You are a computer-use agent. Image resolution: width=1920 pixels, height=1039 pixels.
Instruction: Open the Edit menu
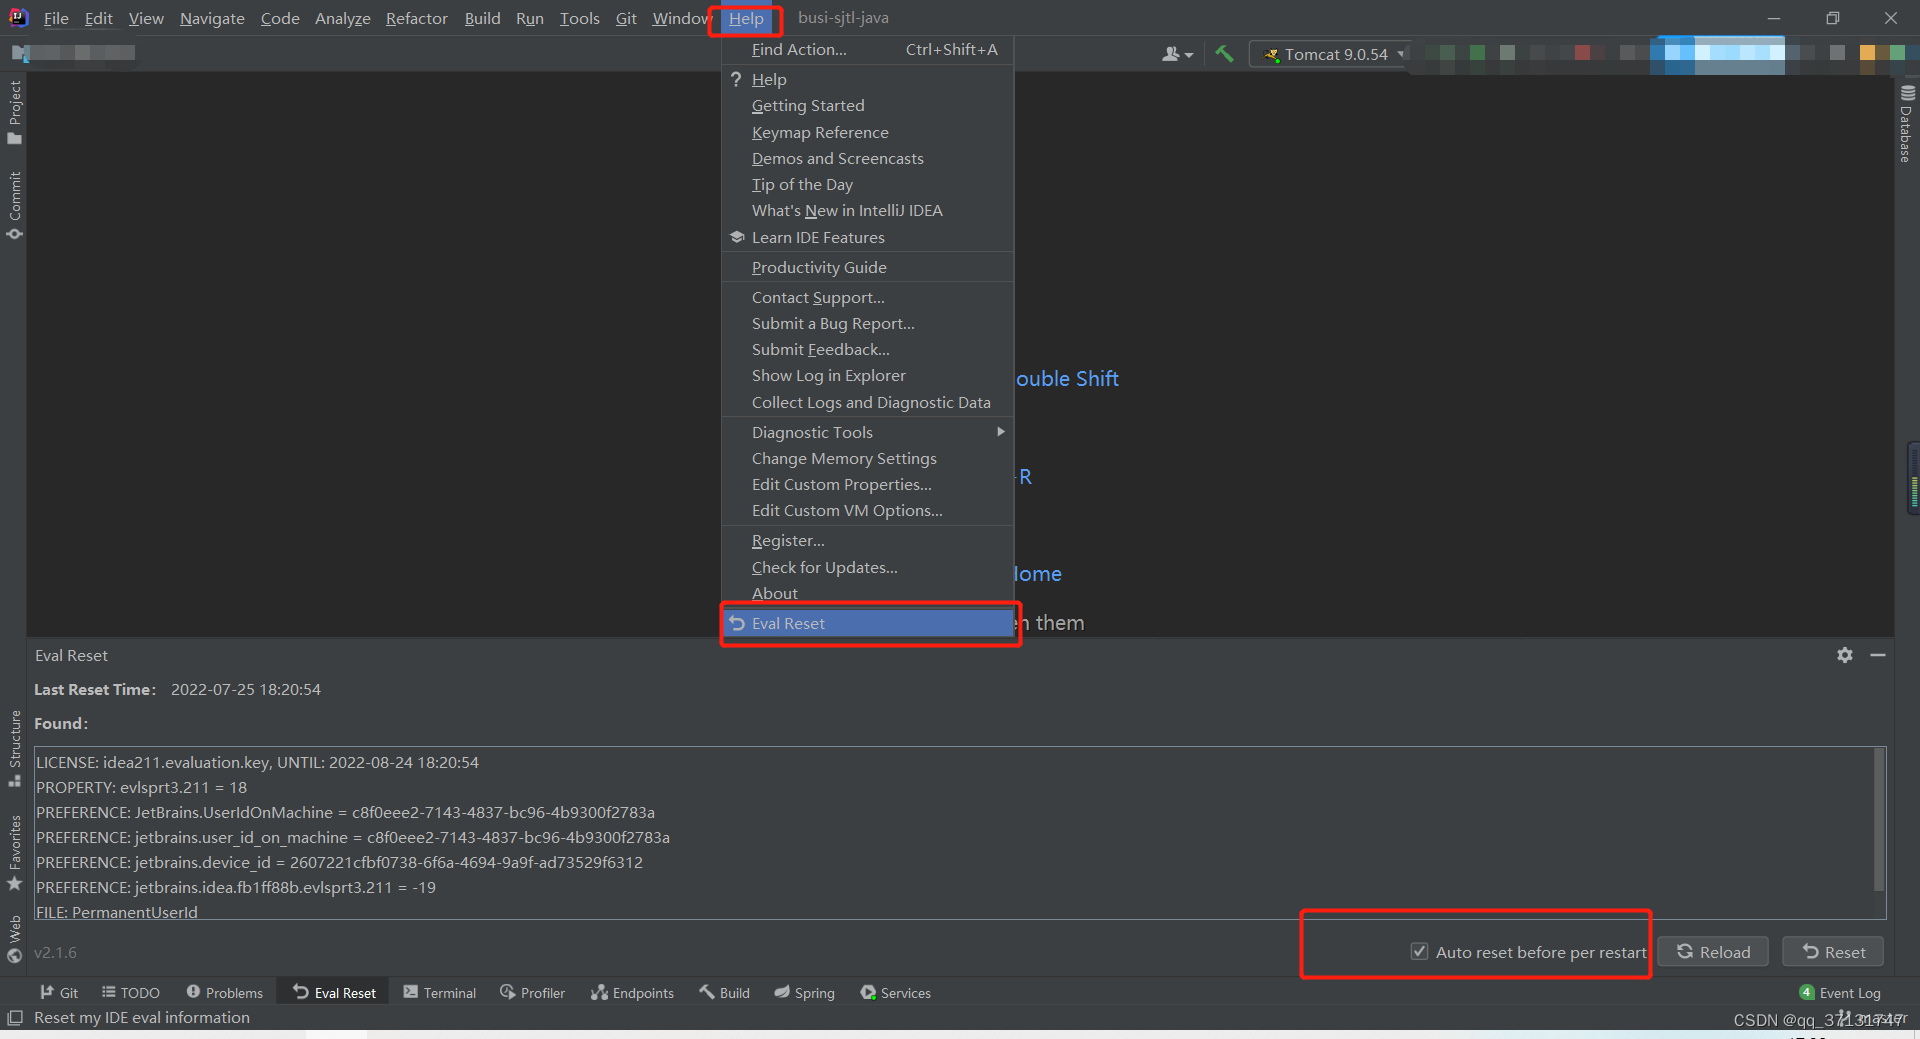pyautogui.click(x=98, y=18)
